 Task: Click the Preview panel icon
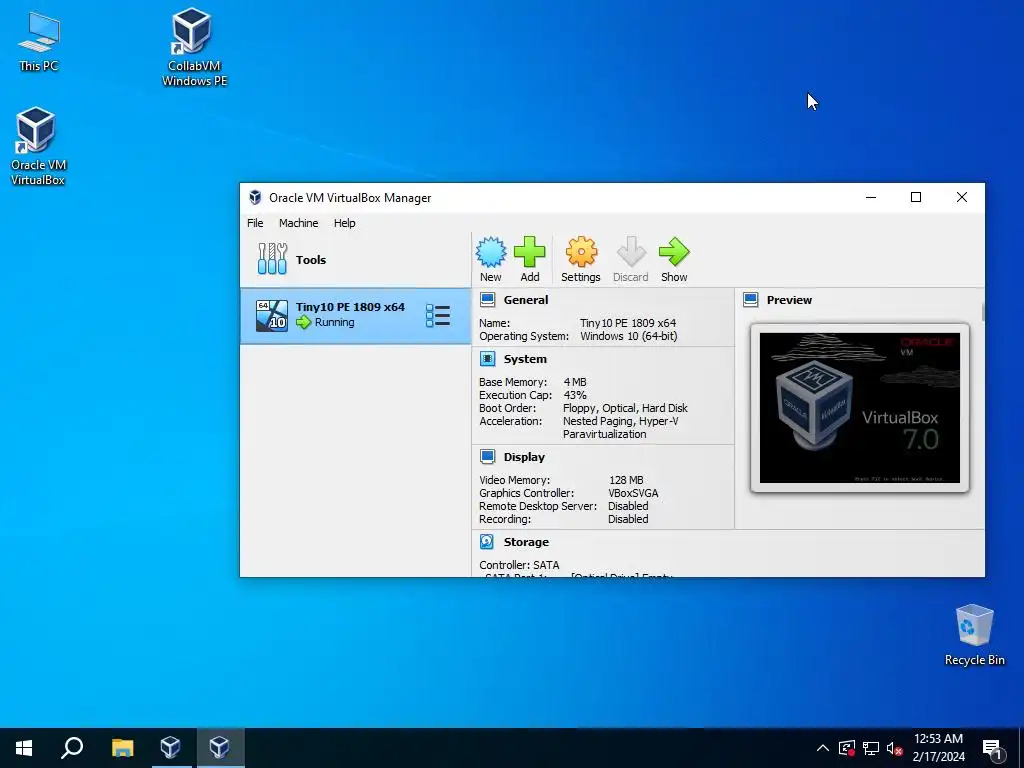click(x=751, y=300)
